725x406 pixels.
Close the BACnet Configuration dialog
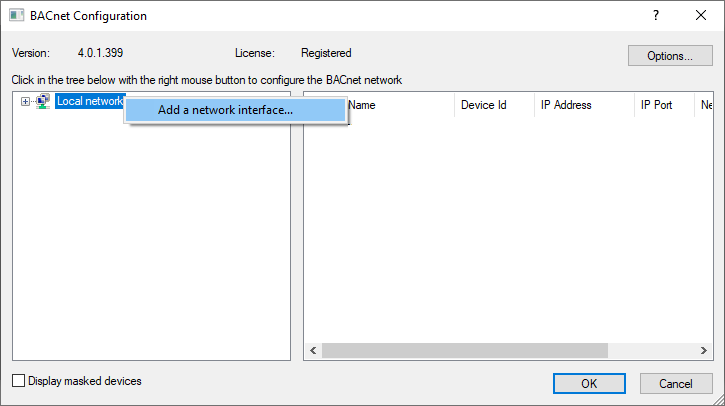pos(701,16)
